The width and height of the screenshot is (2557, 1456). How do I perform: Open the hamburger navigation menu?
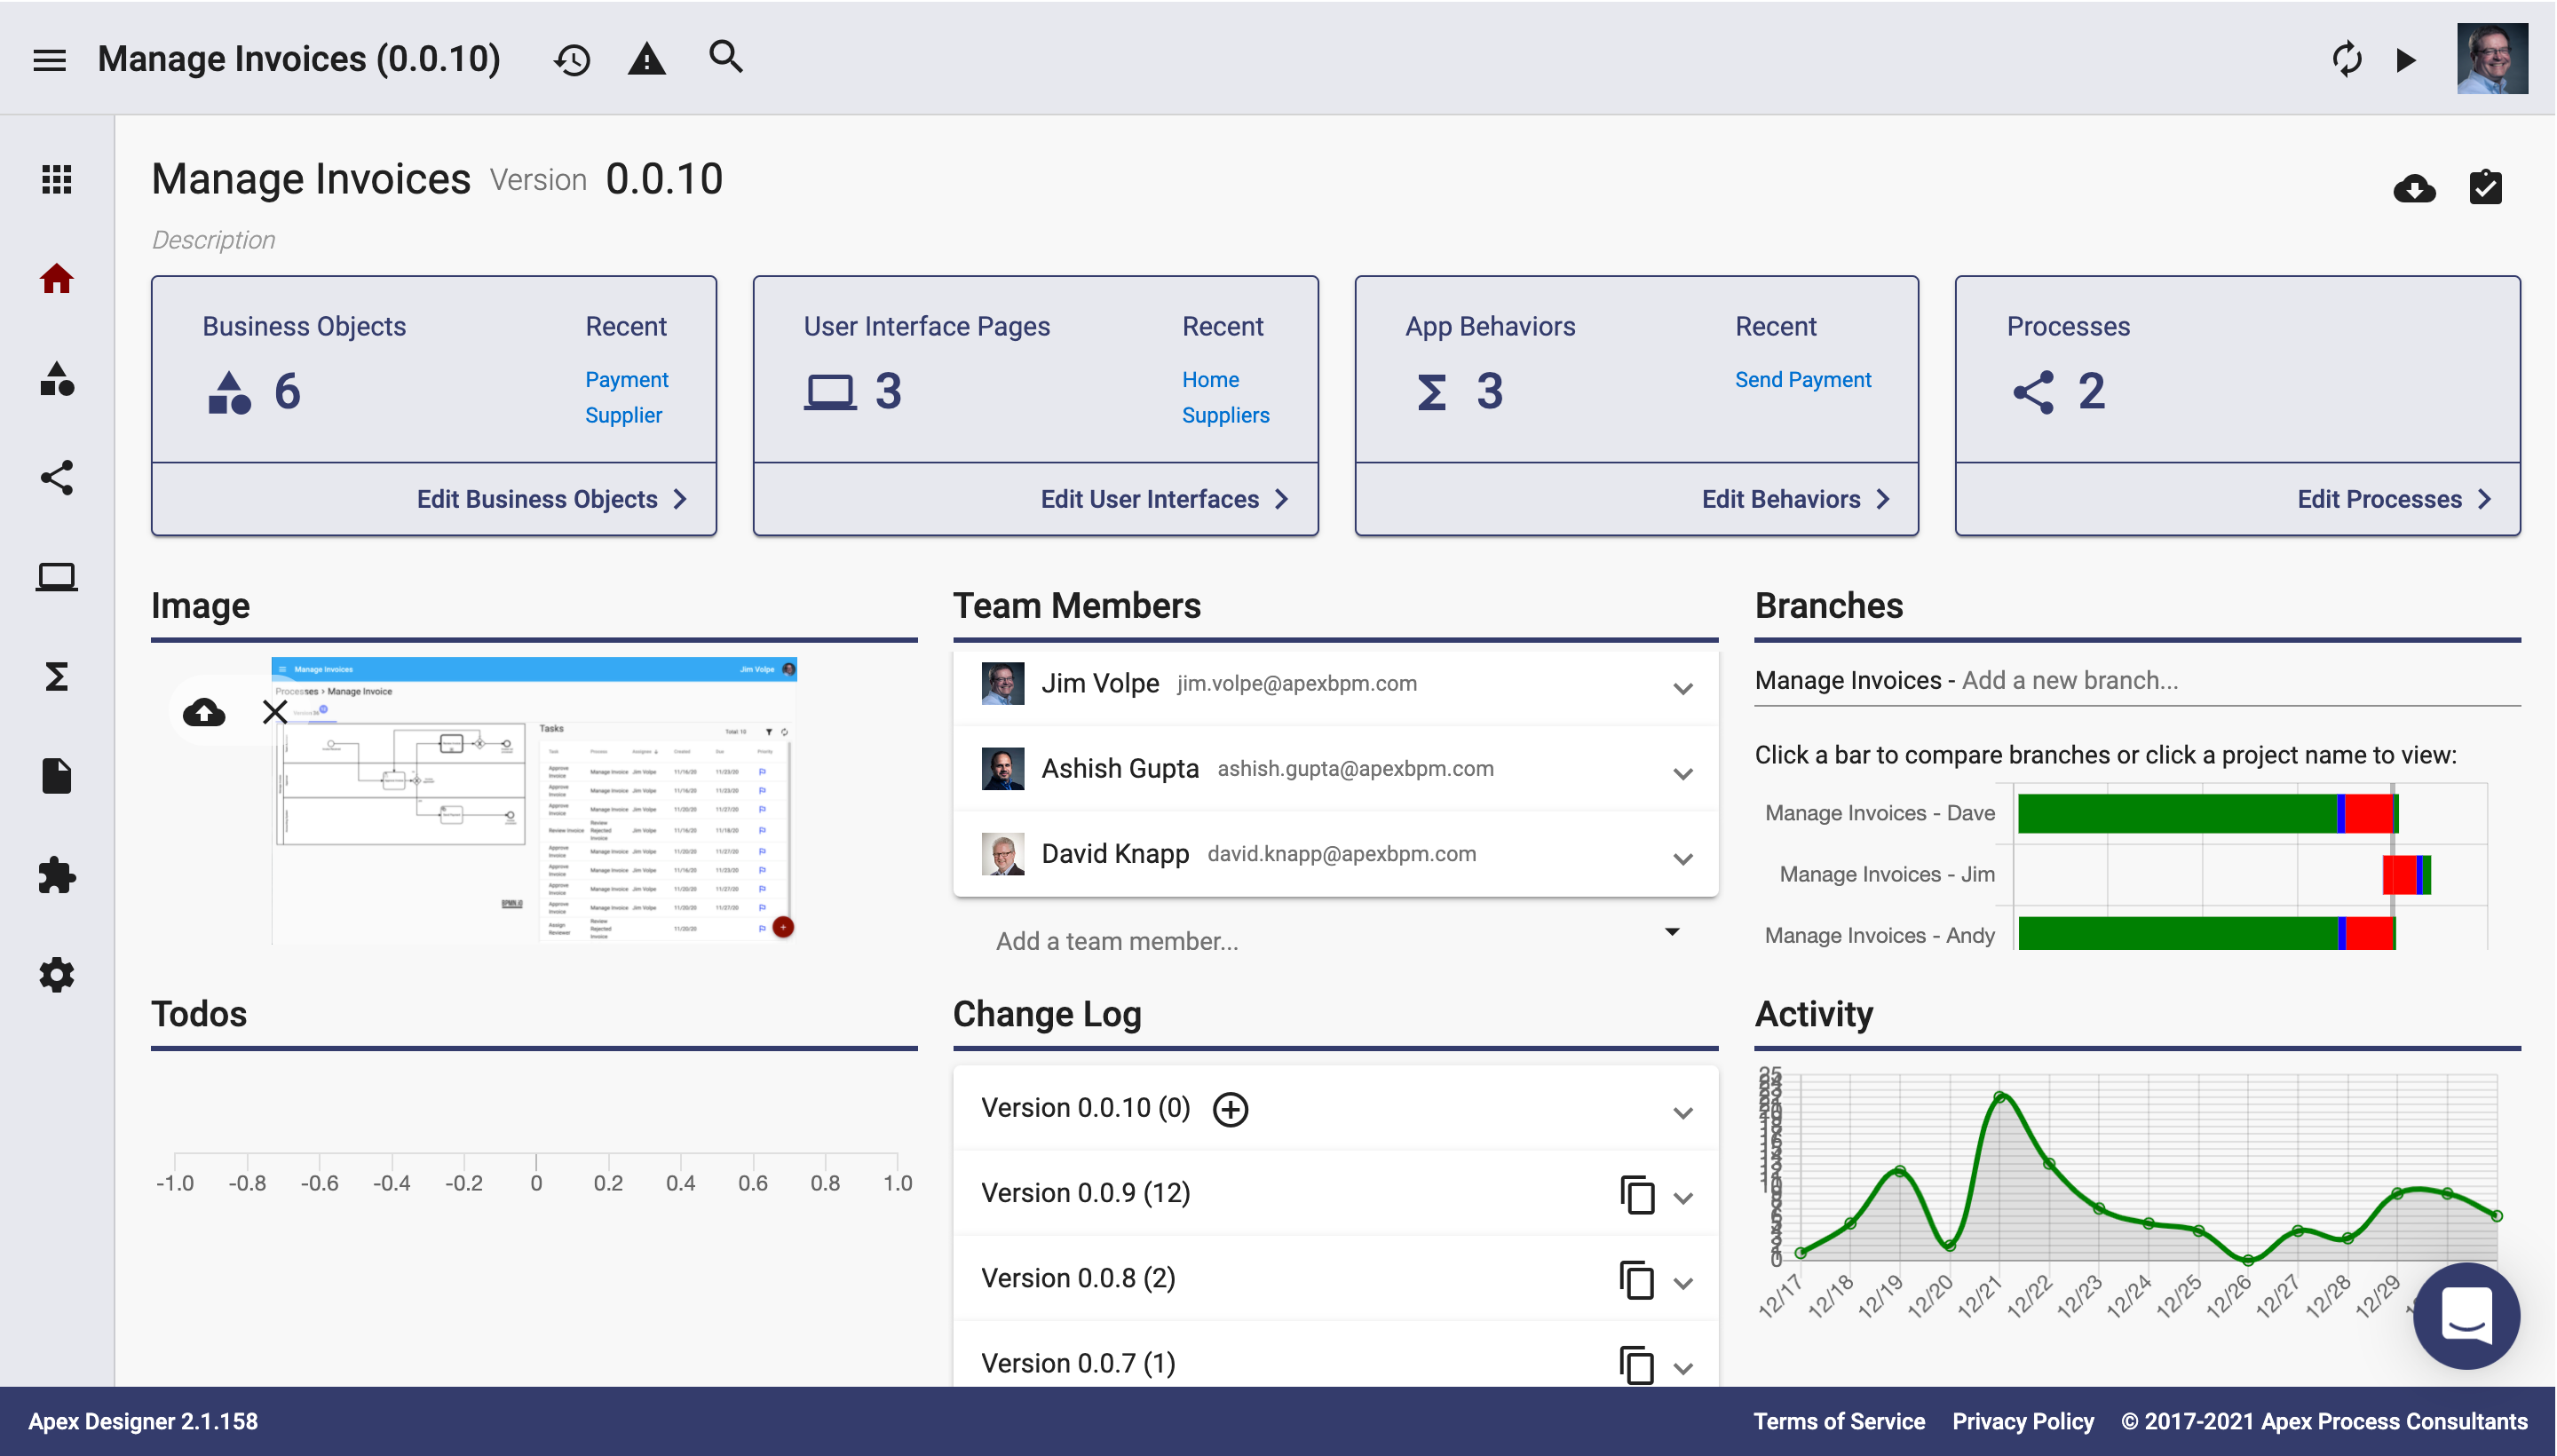point(49,60)
